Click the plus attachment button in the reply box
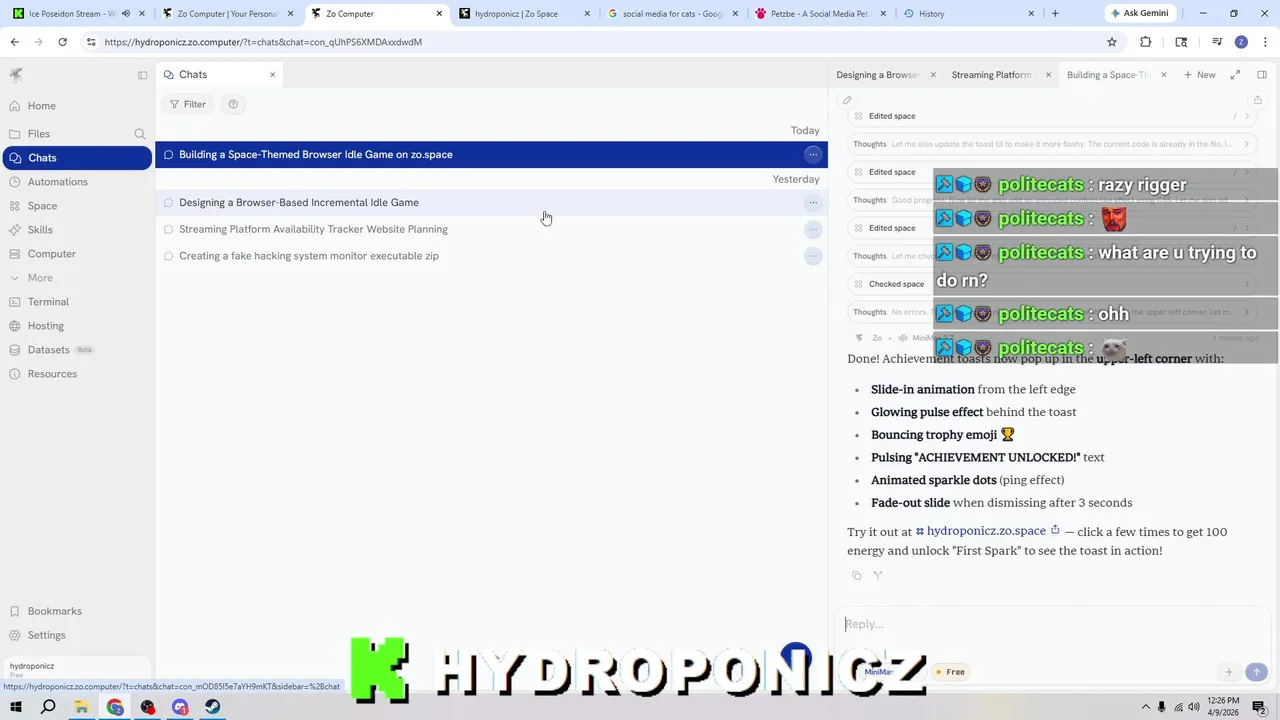 click(1229, 673)
